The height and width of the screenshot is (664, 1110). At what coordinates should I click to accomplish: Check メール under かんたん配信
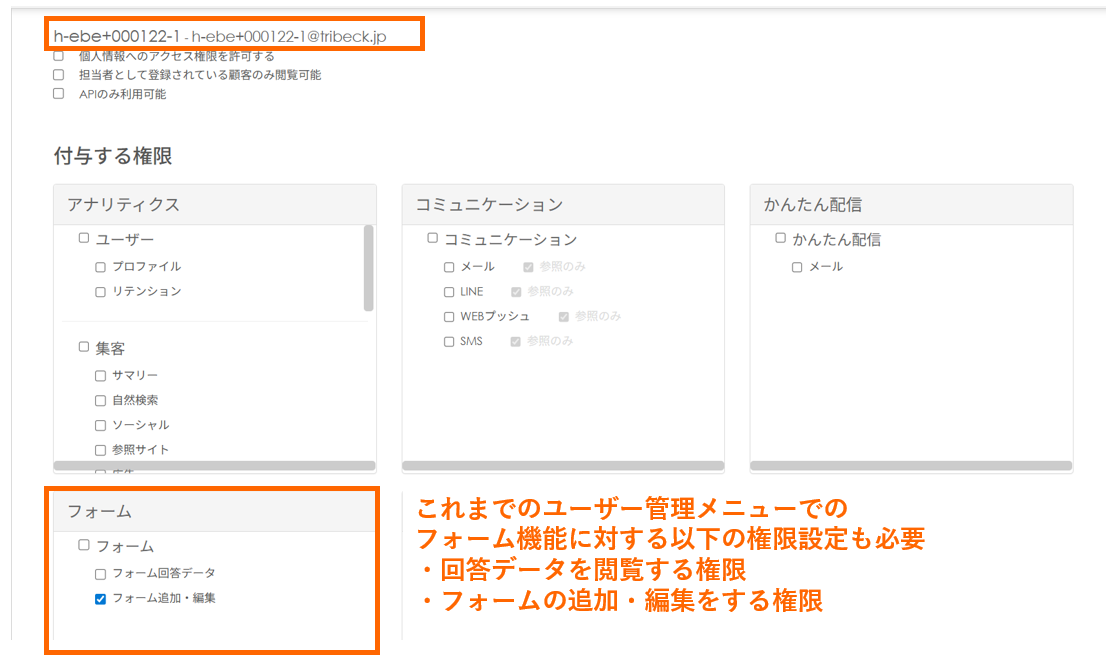tap(797, 267)
